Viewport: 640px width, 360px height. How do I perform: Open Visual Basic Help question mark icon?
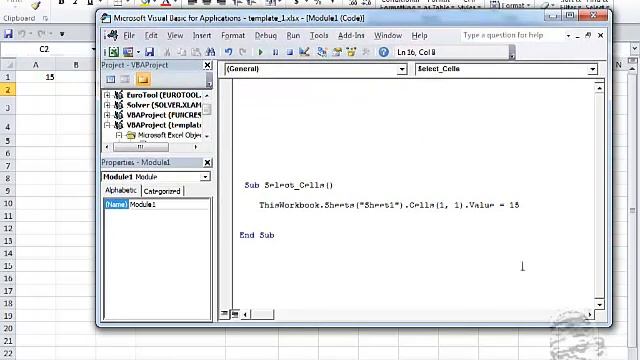pyautogui.click(x=384, y=52)
